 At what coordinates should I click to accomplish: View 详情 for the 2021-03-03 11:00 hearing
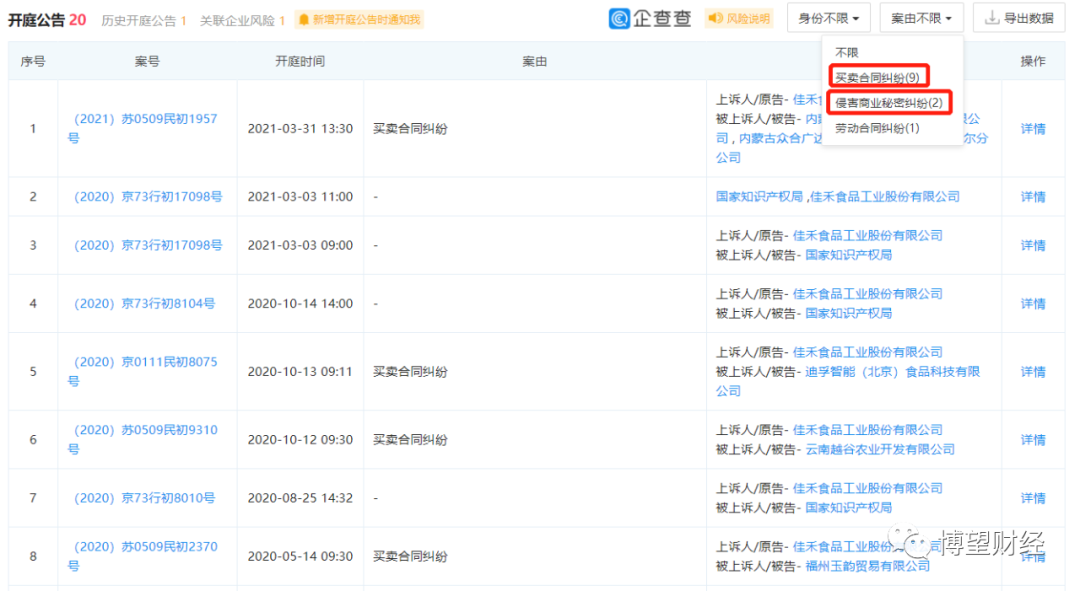click(1032, 197)
